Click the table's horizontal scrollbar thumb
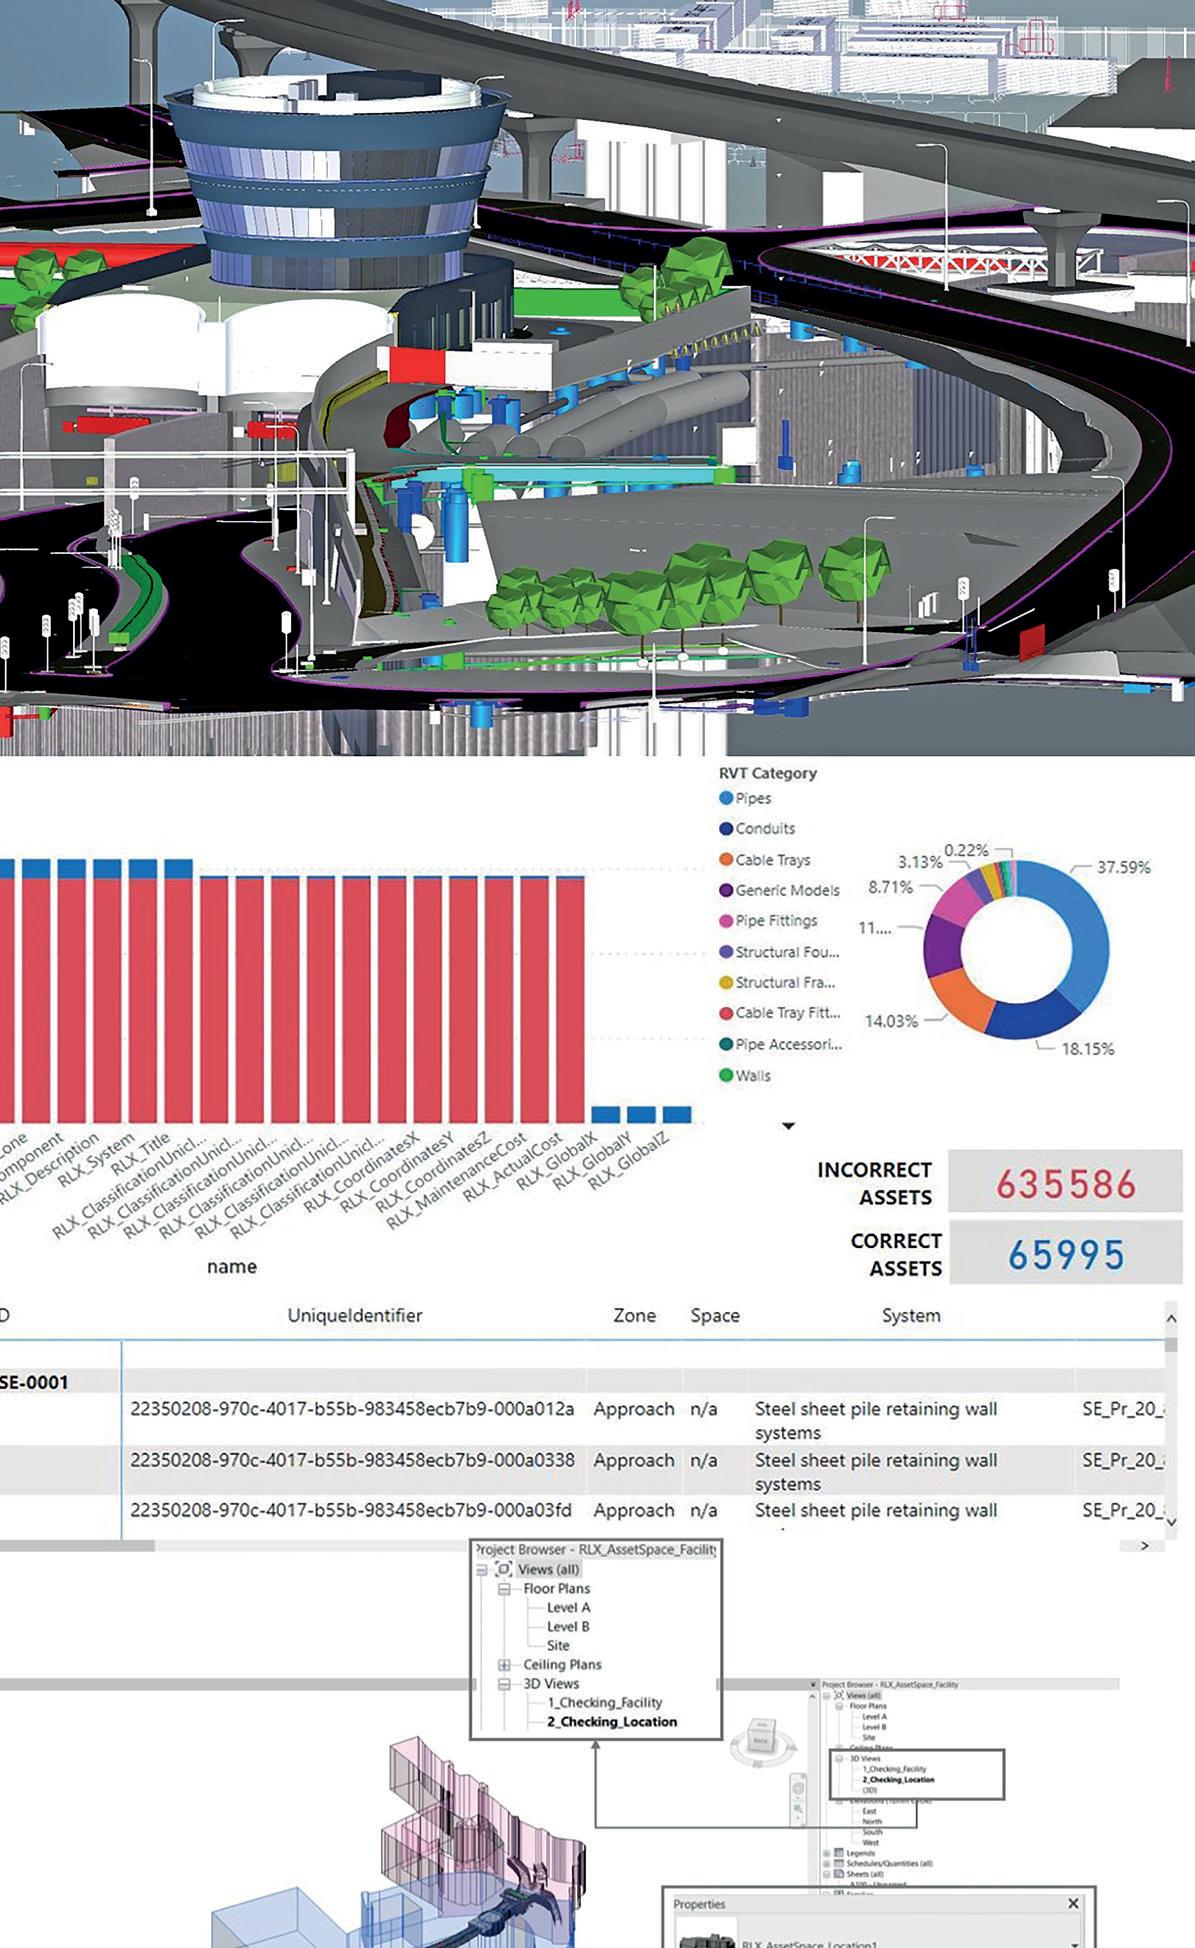 coord(77,1546)
